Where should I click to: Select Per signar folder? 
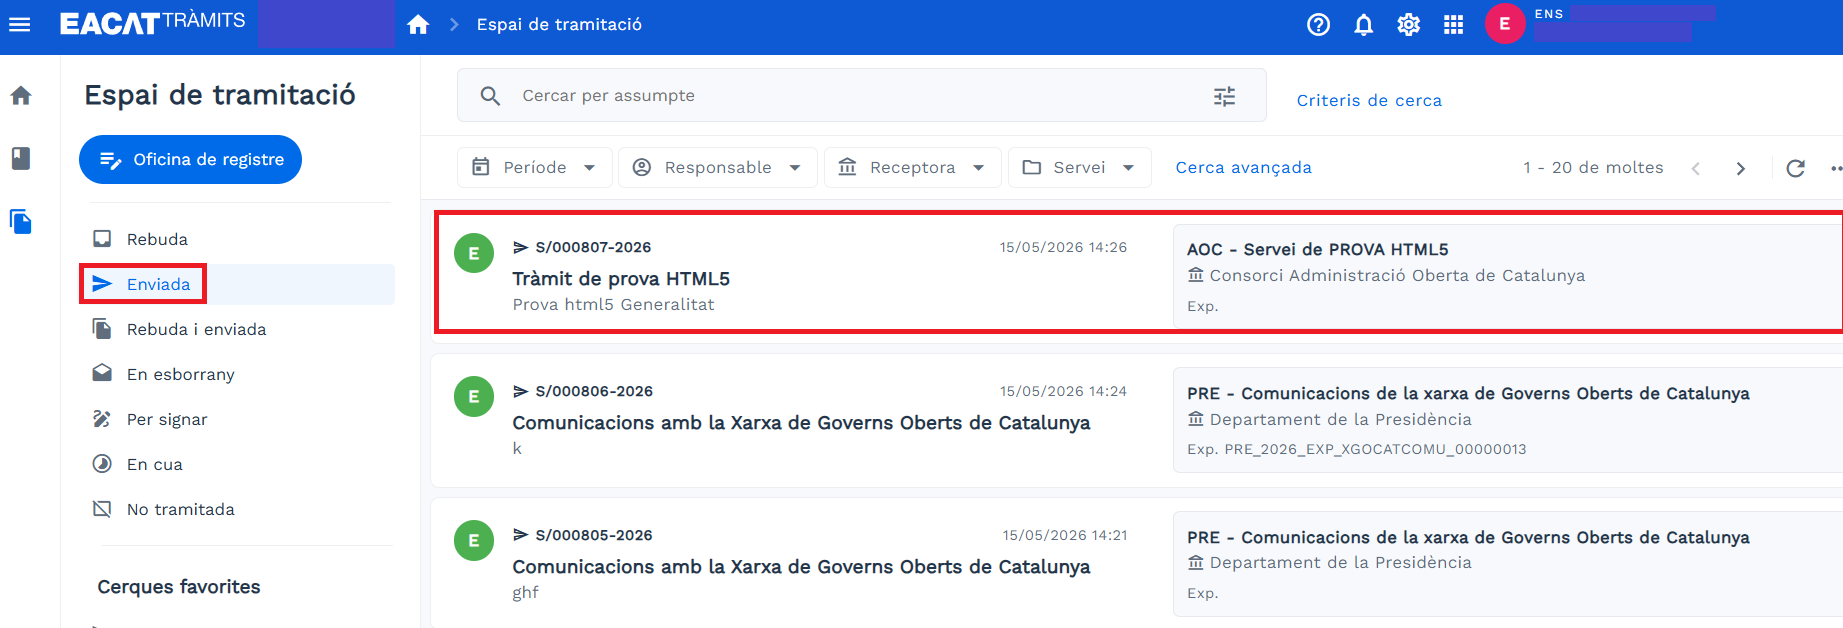pyautogui.click(x=237, y=419)
